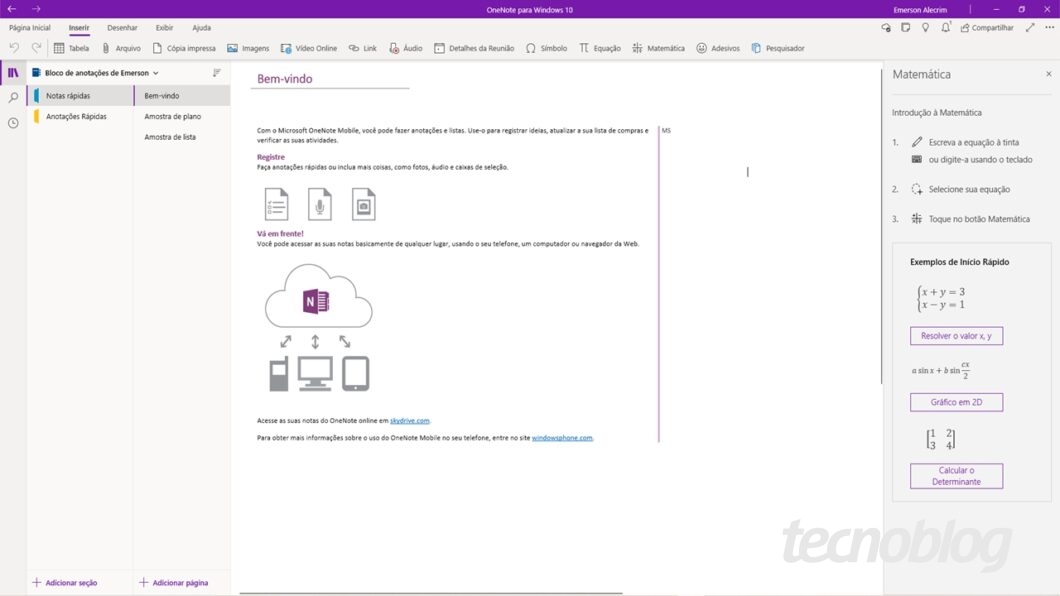Record audio using the Áudio icon
This screenshot has height=596, width=1060.
pyautogui.click(x=404, y=47)
